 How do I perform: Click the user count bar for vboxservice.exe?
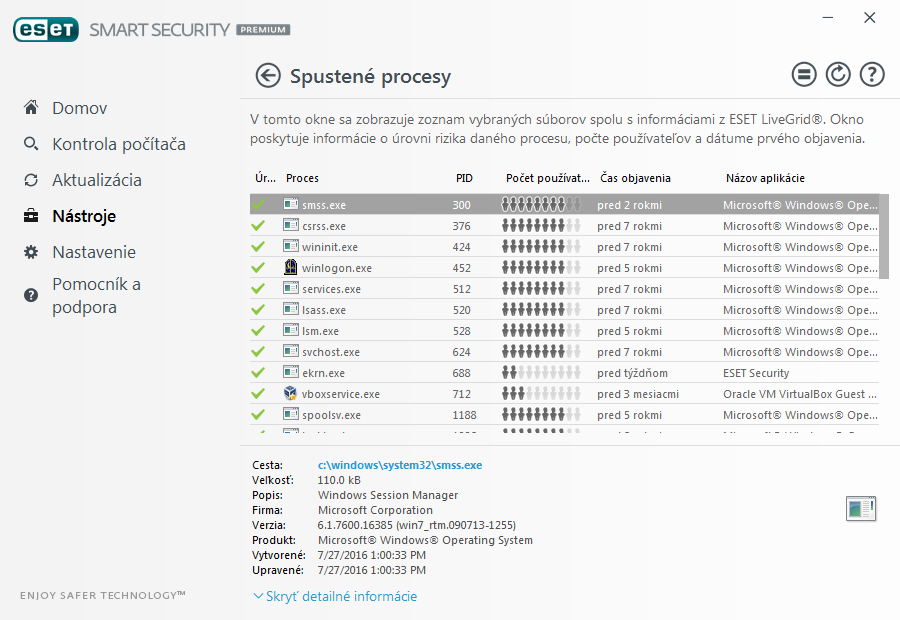coord(541,394)
